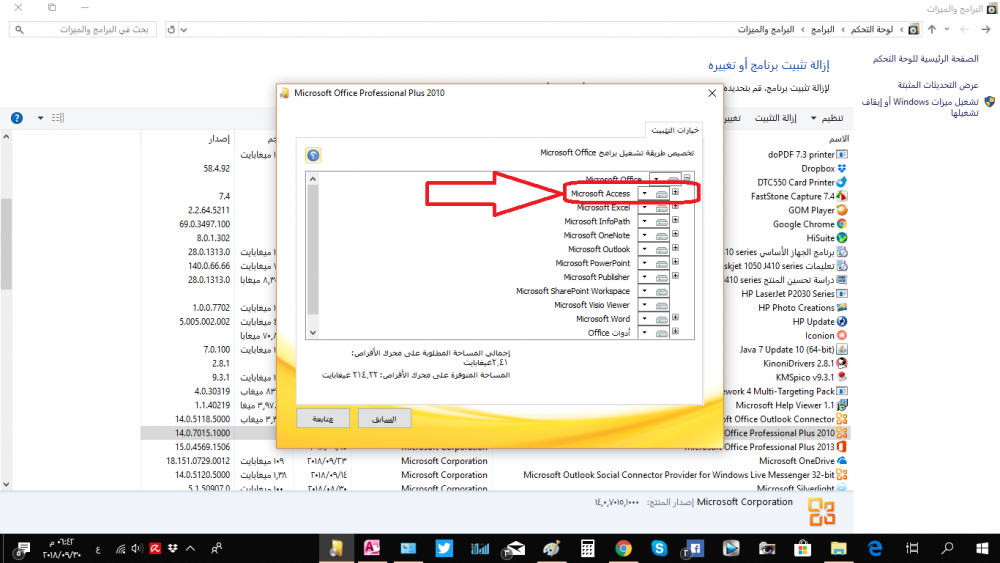Collapse the Microsoft Office root tree node

[687, 178]
